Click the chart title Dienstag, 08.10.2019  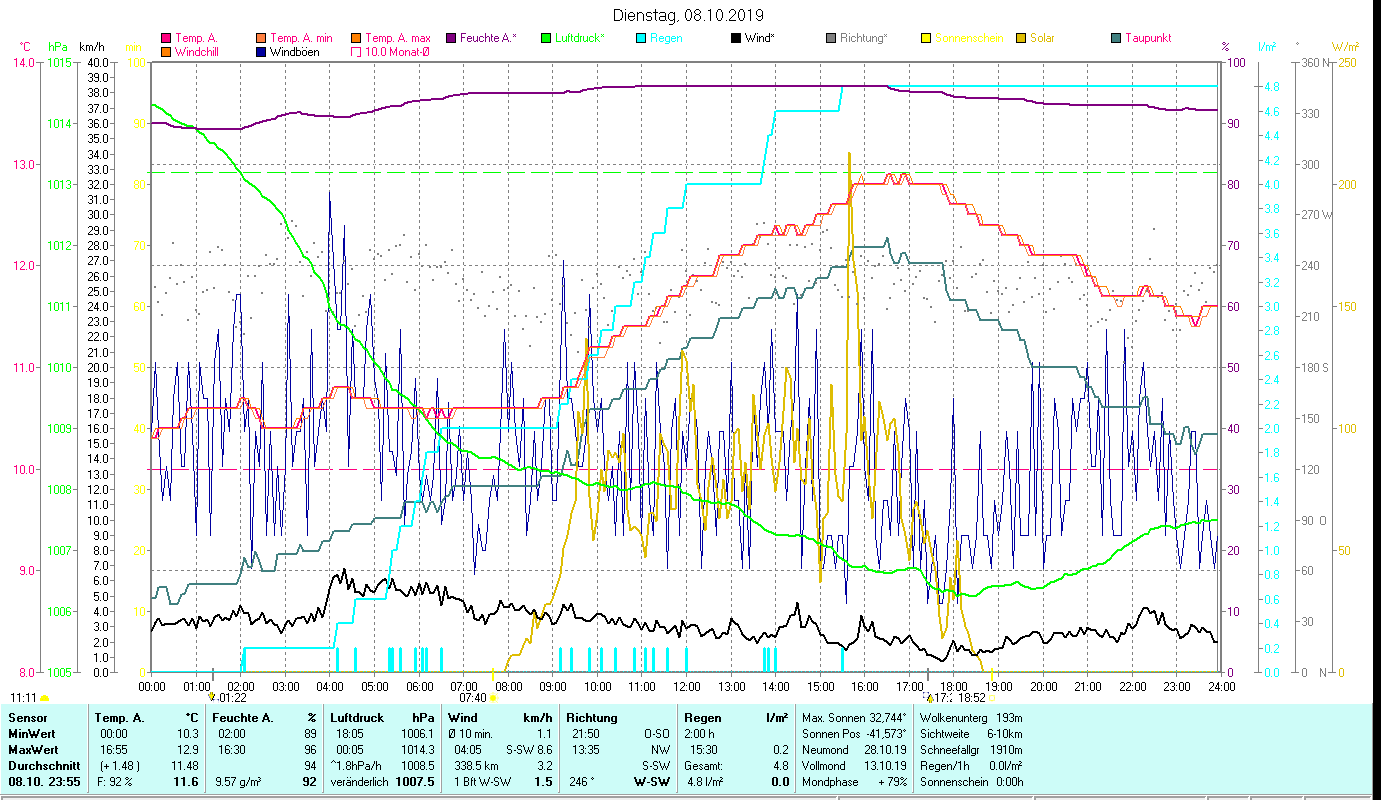pos(688,15)
